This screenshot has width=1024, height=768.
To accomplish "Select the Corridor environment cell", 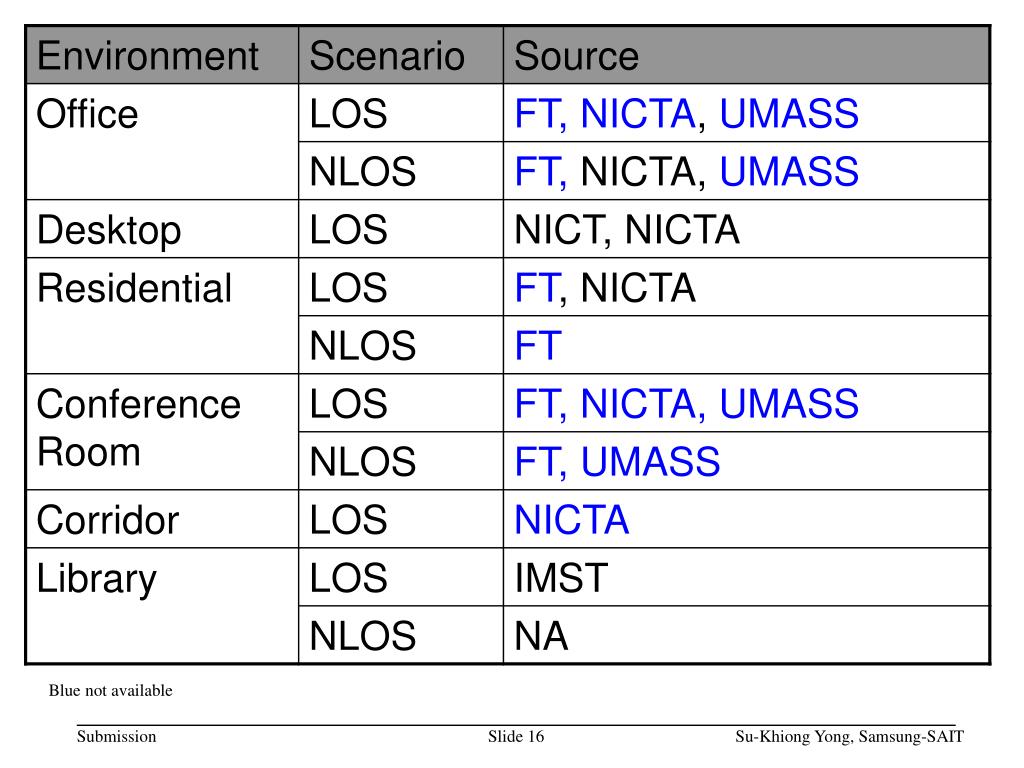I will (x=162, y=520).
